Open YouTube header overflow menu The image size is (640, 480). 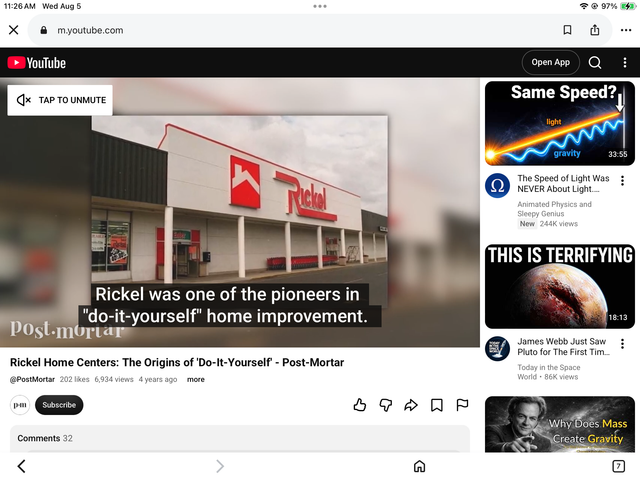point(624,62)
